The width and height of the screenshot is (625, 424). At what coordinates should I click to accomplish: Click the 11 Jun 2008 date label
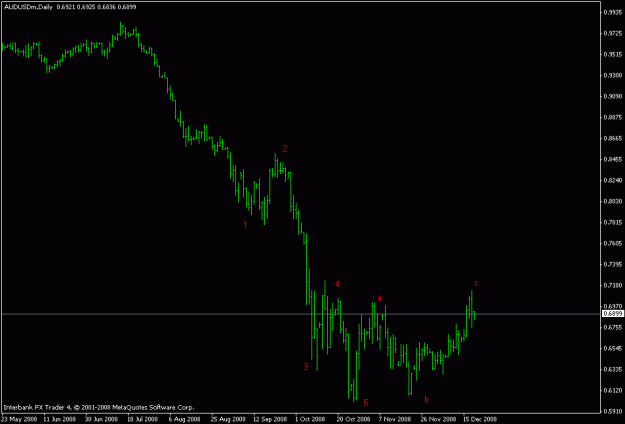click(59, 420)
